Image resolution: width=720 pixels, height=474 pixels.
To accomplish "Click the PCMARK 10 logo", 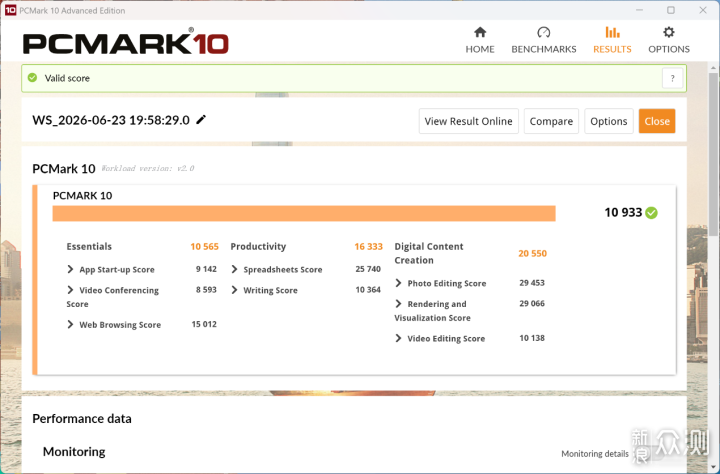I will pyautogui.click(x=126, y=41).
